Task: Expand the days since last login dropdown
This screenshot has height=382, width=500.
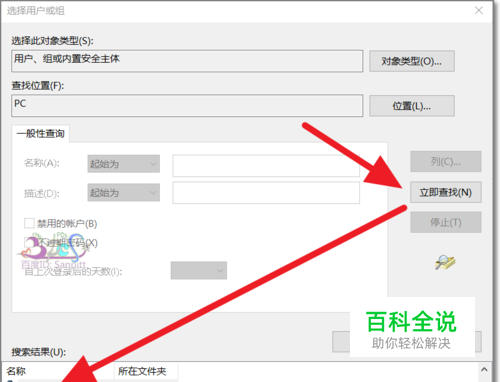Action: [199, 270]
